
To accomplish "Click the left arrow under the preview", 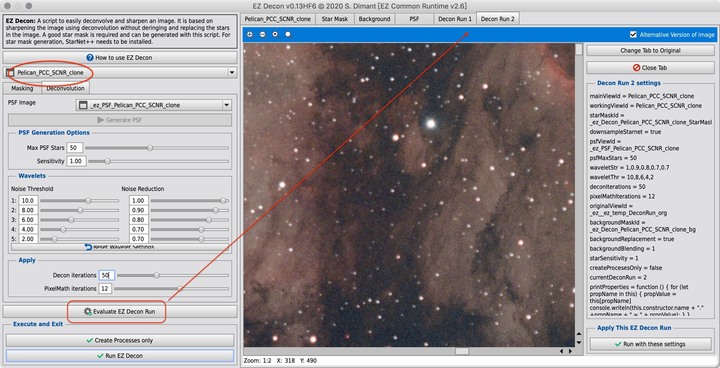I will [x=561, y=351].
